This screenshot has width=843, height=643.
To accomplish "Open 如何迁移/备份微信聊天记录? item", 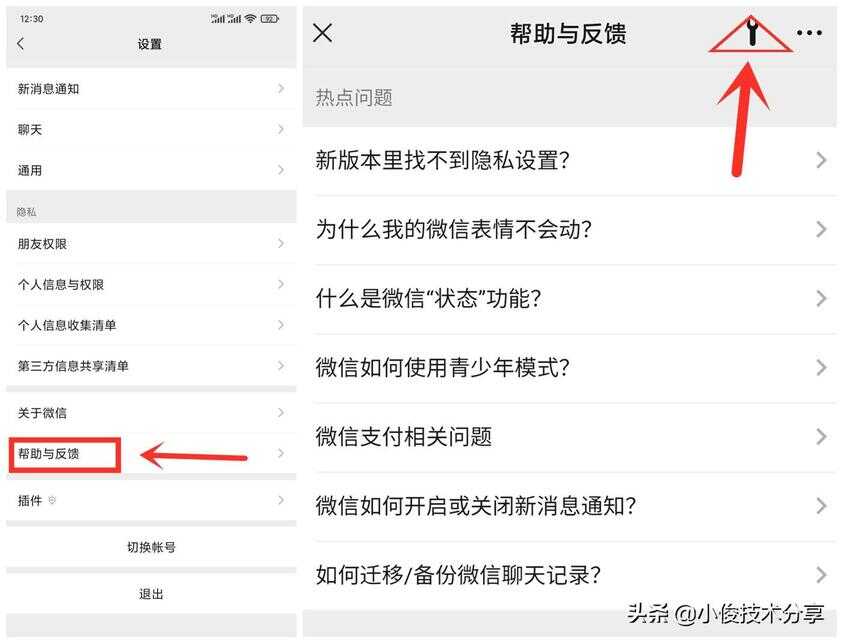I will click(x=570, y=575).
